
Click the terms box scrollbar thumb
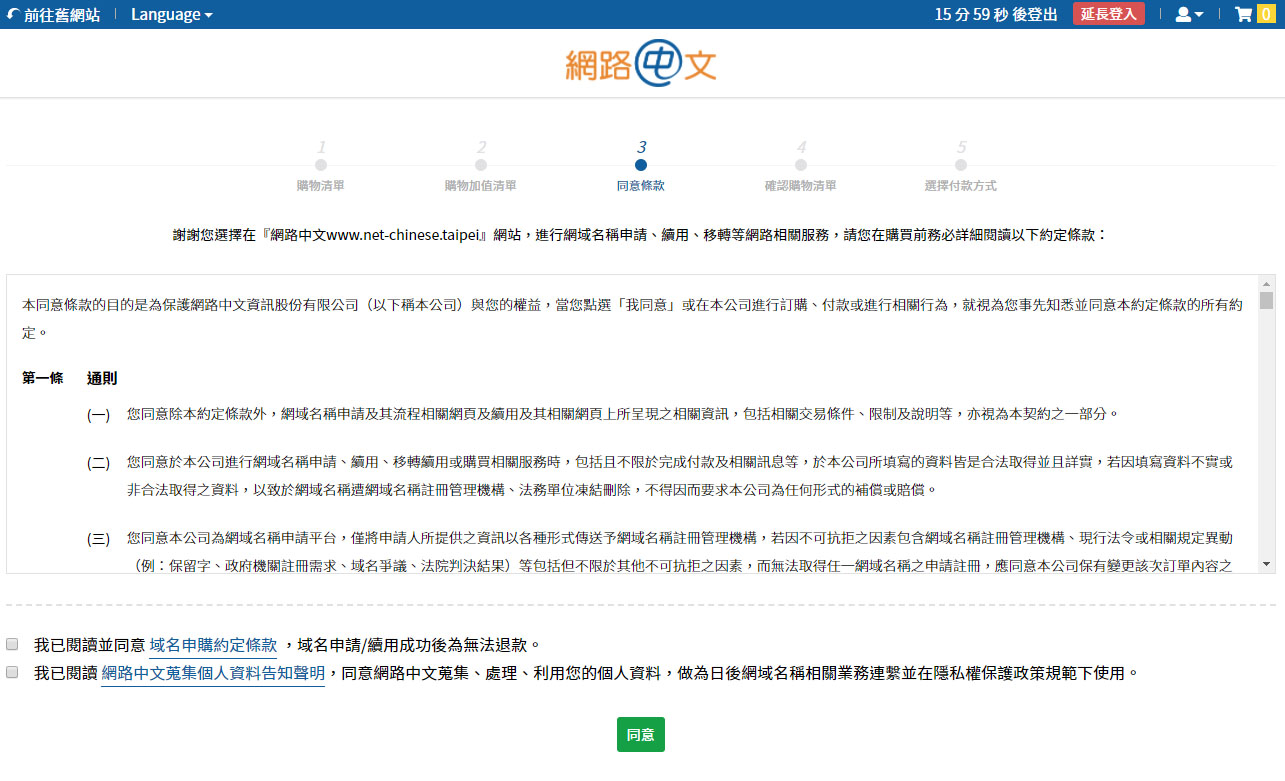pyautogui.click(x=1266, y=300)
